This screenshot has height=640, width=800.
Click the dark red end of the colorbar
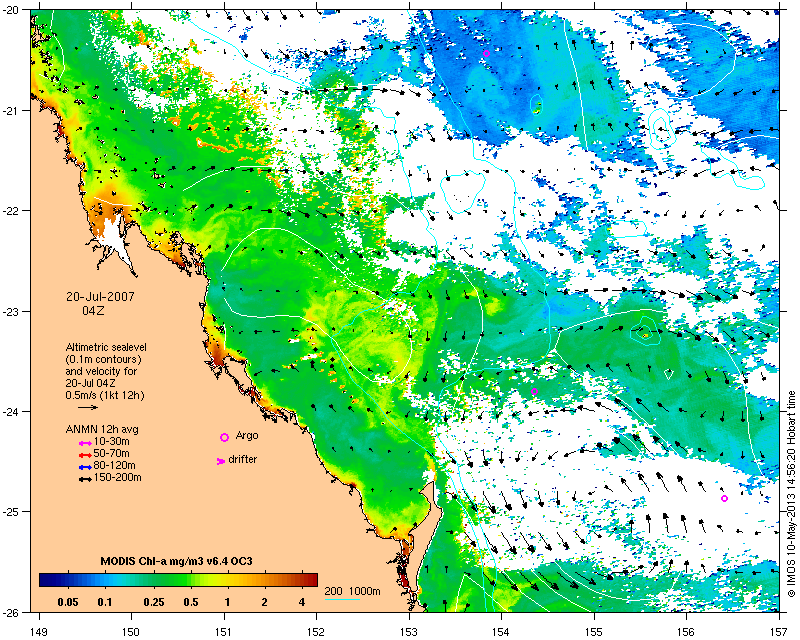point(312,580)
